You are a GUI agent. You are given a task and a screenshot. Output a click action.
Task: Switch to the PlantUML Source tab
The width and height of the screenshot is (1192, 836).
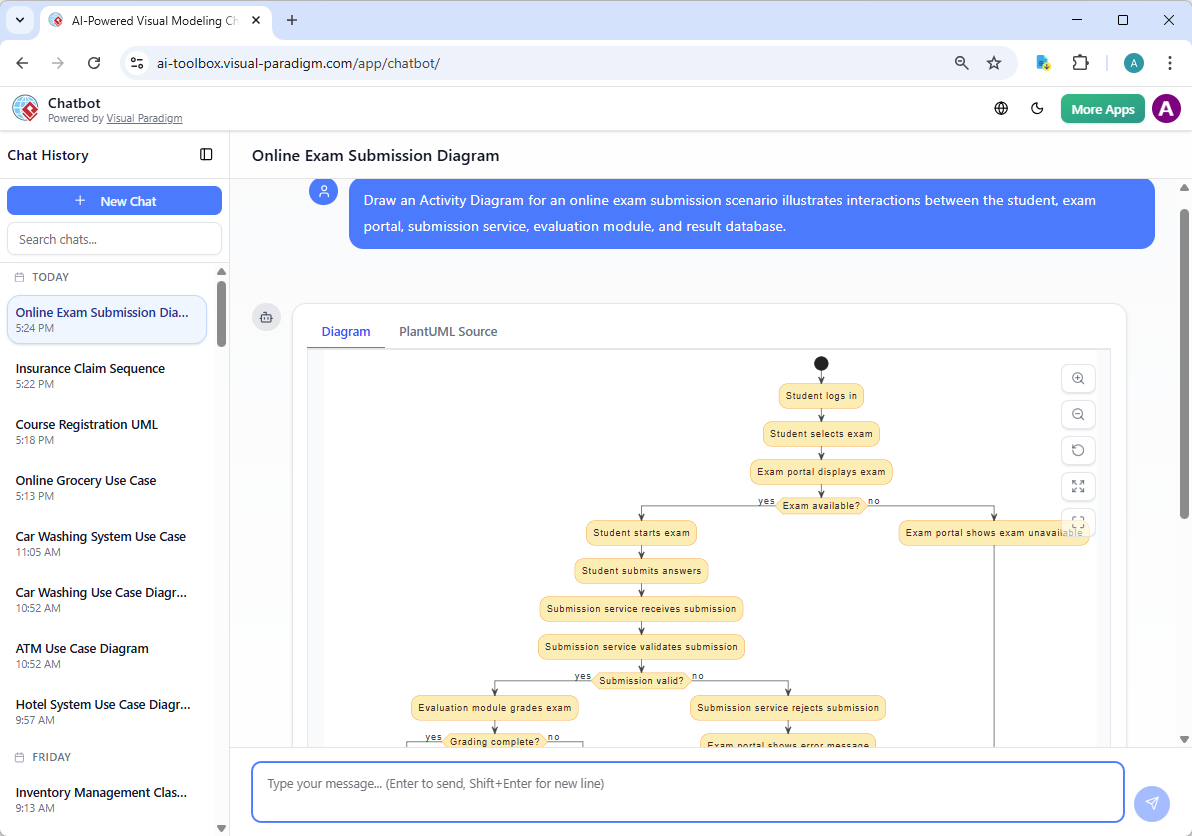click(x=448, y=331)
